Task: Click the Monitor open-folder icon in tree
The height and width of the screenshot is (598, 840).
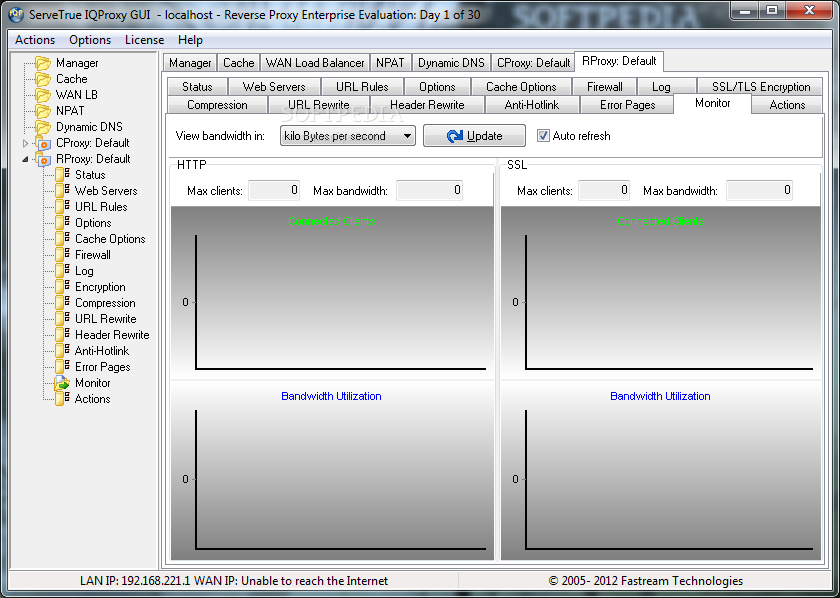Action: (63, 383)
